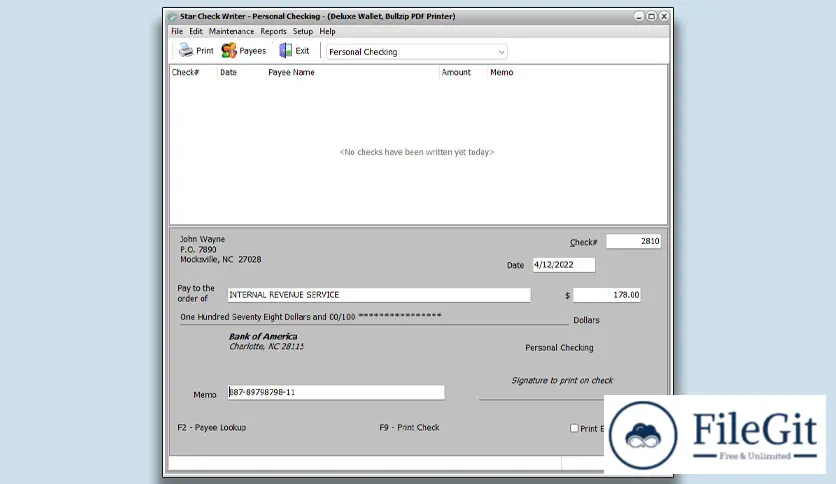Click the Charlotte, NC 28115 bank address
The width and height of the screenshot is (836, 484).
pyautogui.click(x=266, y=346)
